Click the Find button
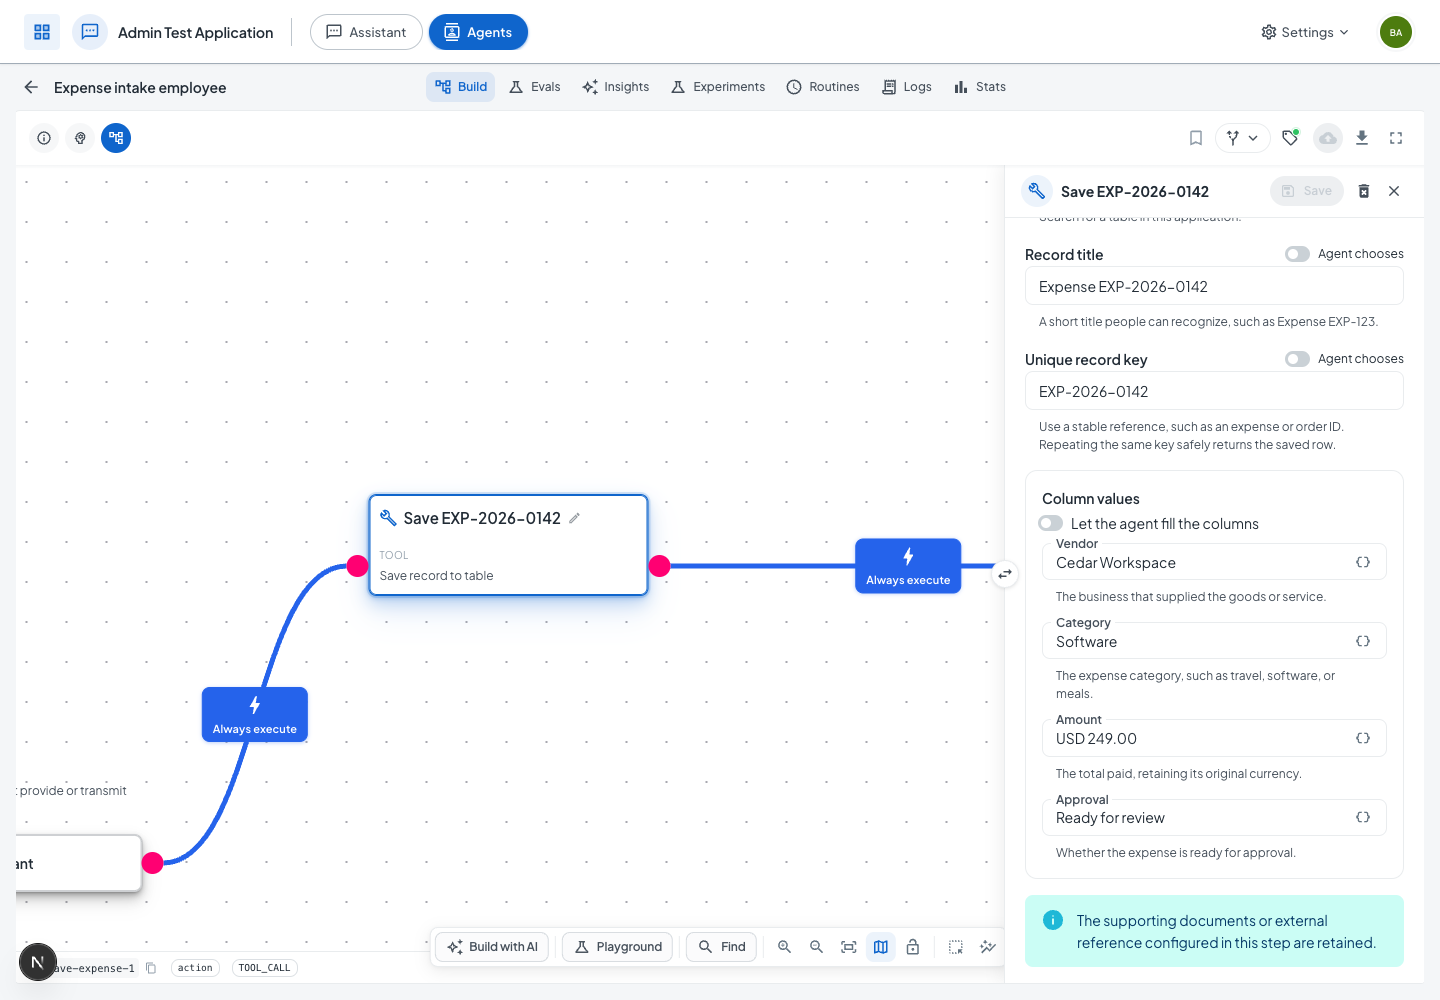Screen dimensions: 1440x1000 coord(722,947)
